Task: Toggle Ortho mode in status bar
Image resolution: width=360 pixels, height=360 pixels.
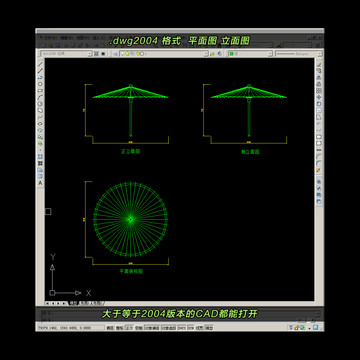Action: 129,328
